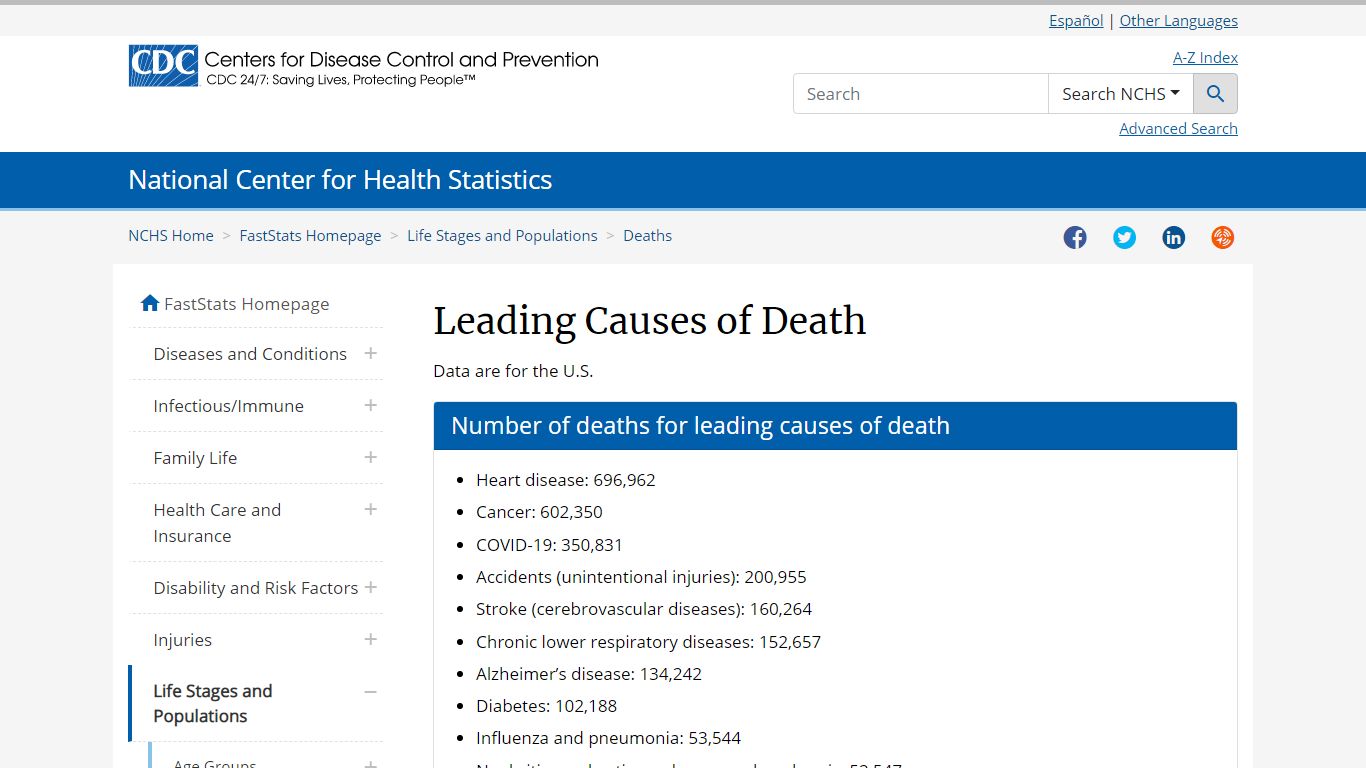The height and width of the screenshot is (768, 1366).
Task: Expand Injuries plus icon
Action: tap(370, 639)
